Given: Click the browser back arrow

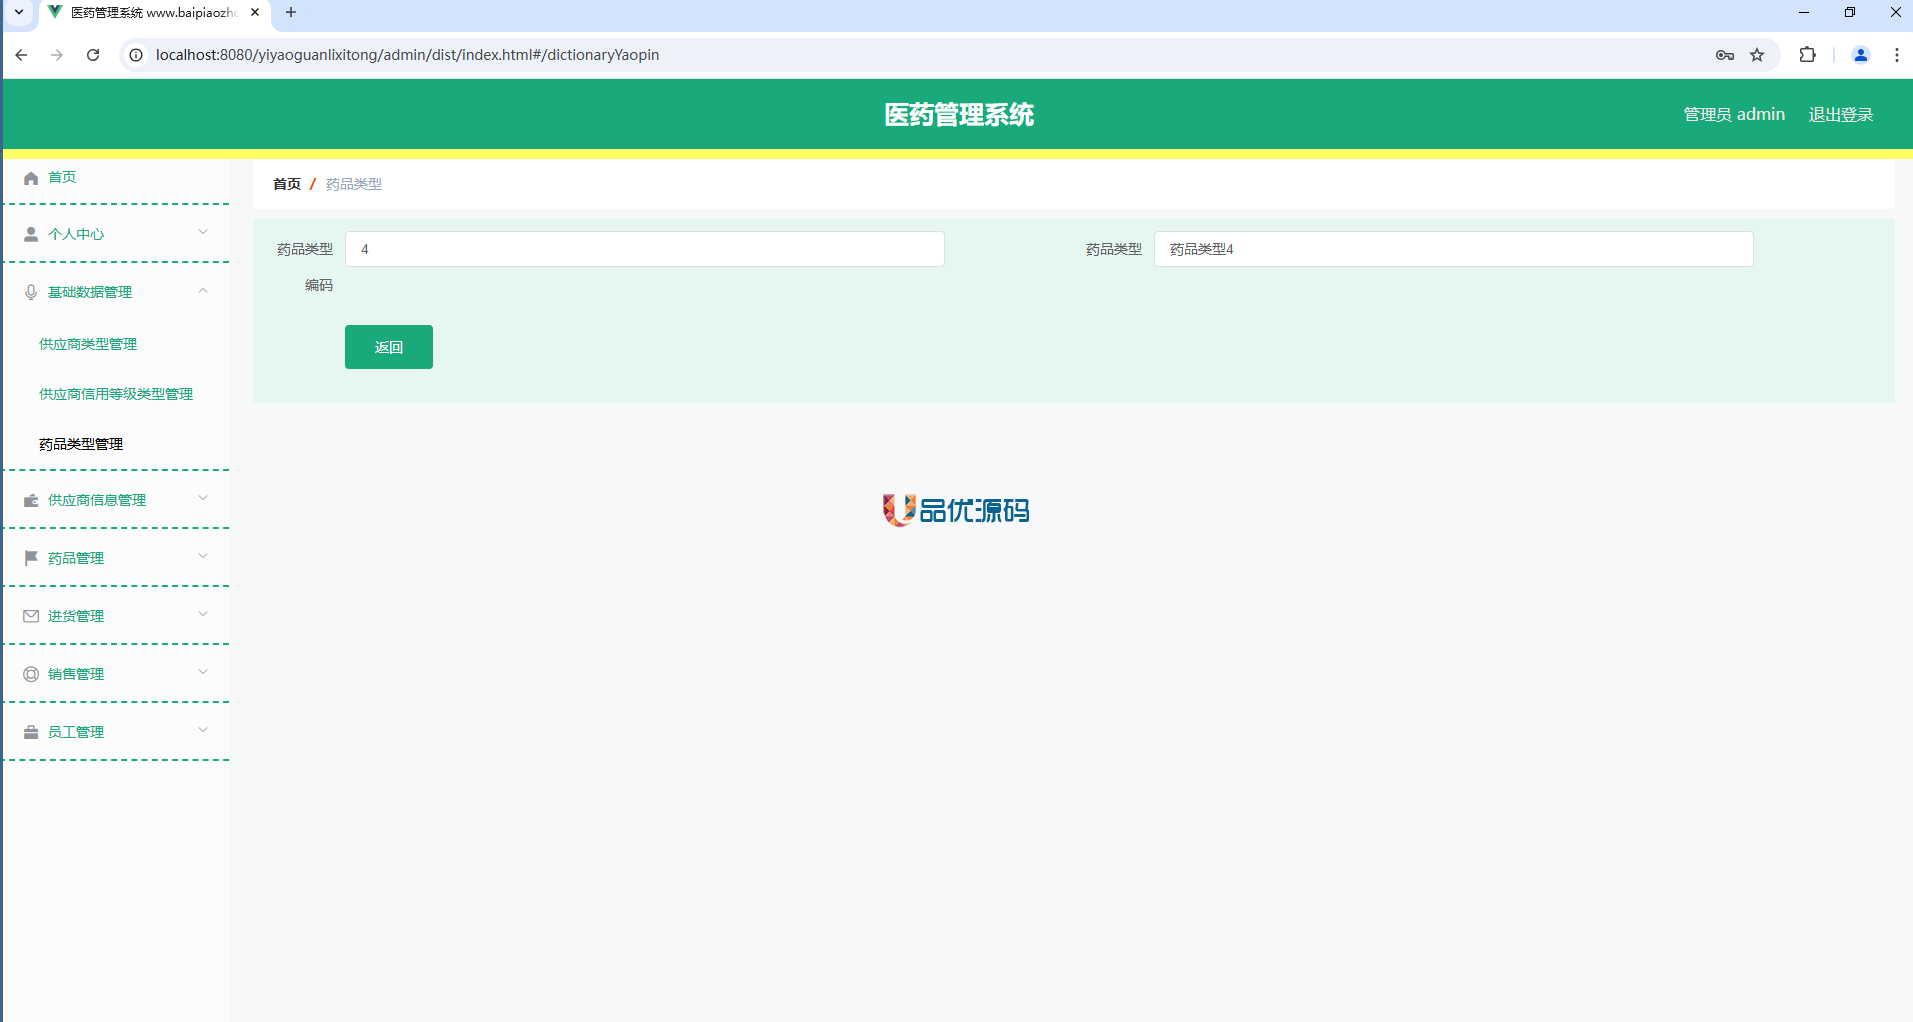Looking at the screenshot, I should 21,55.
